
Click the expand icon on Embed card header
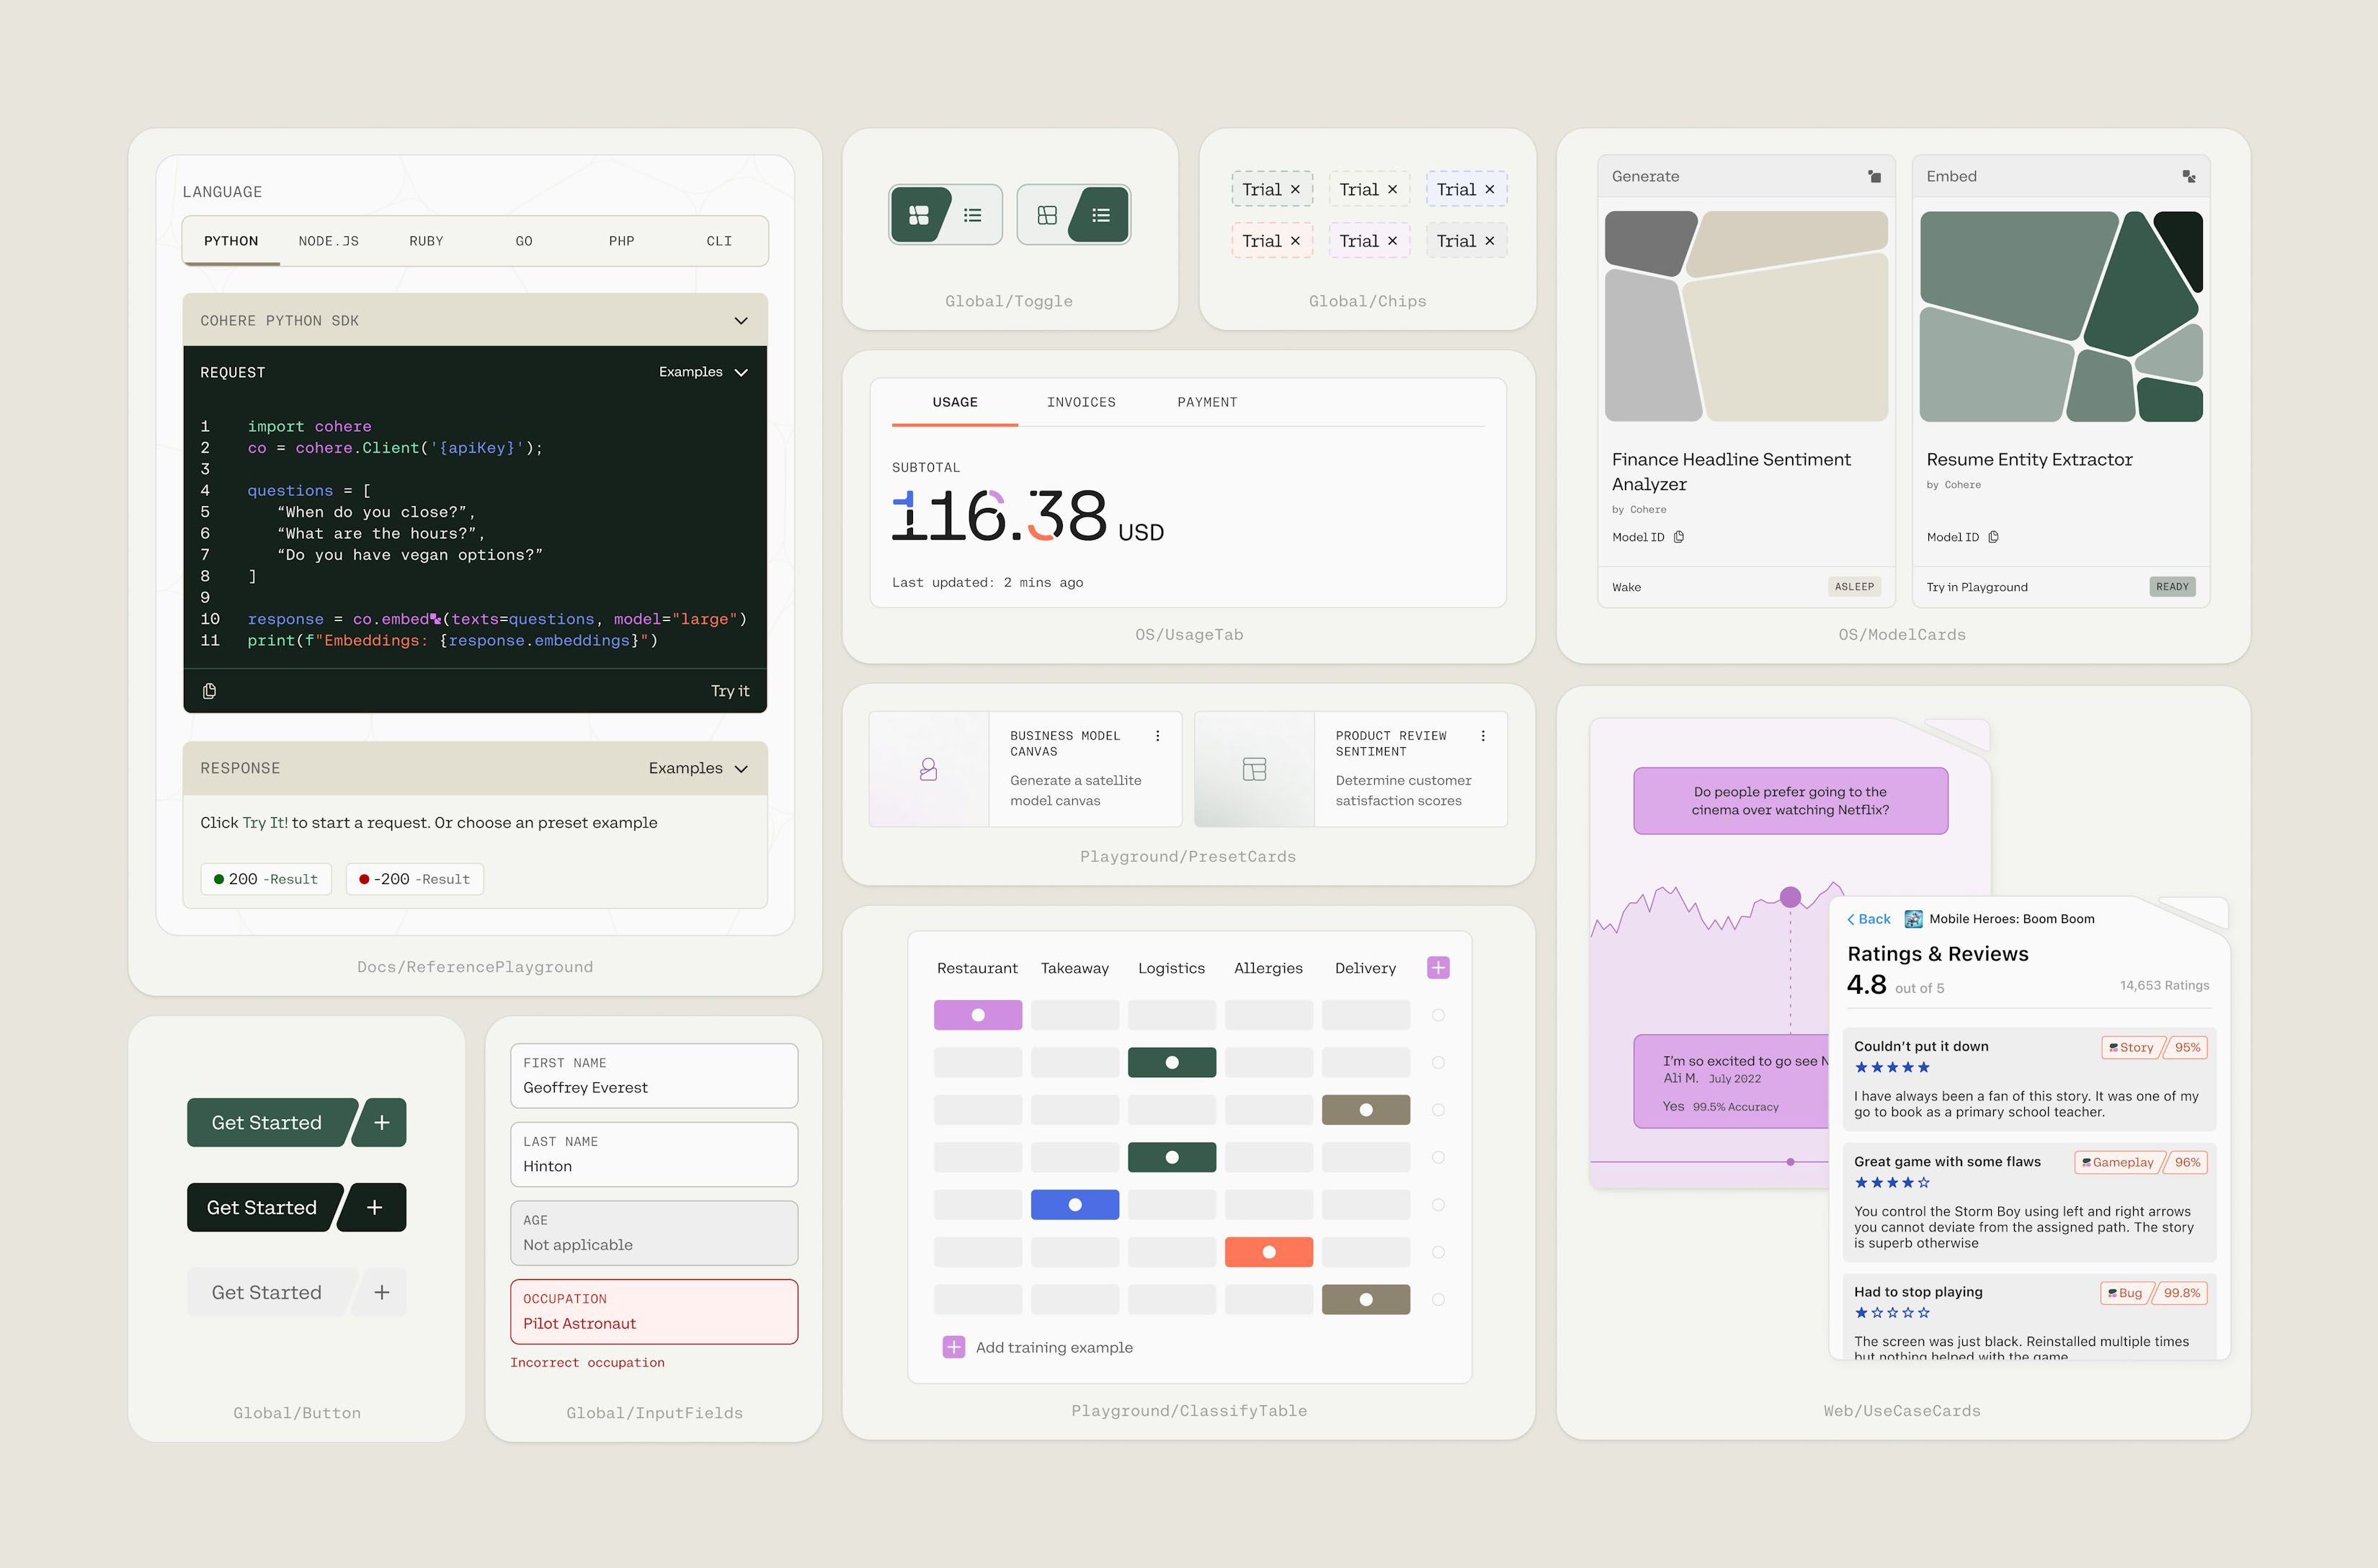click(2188, 176)
